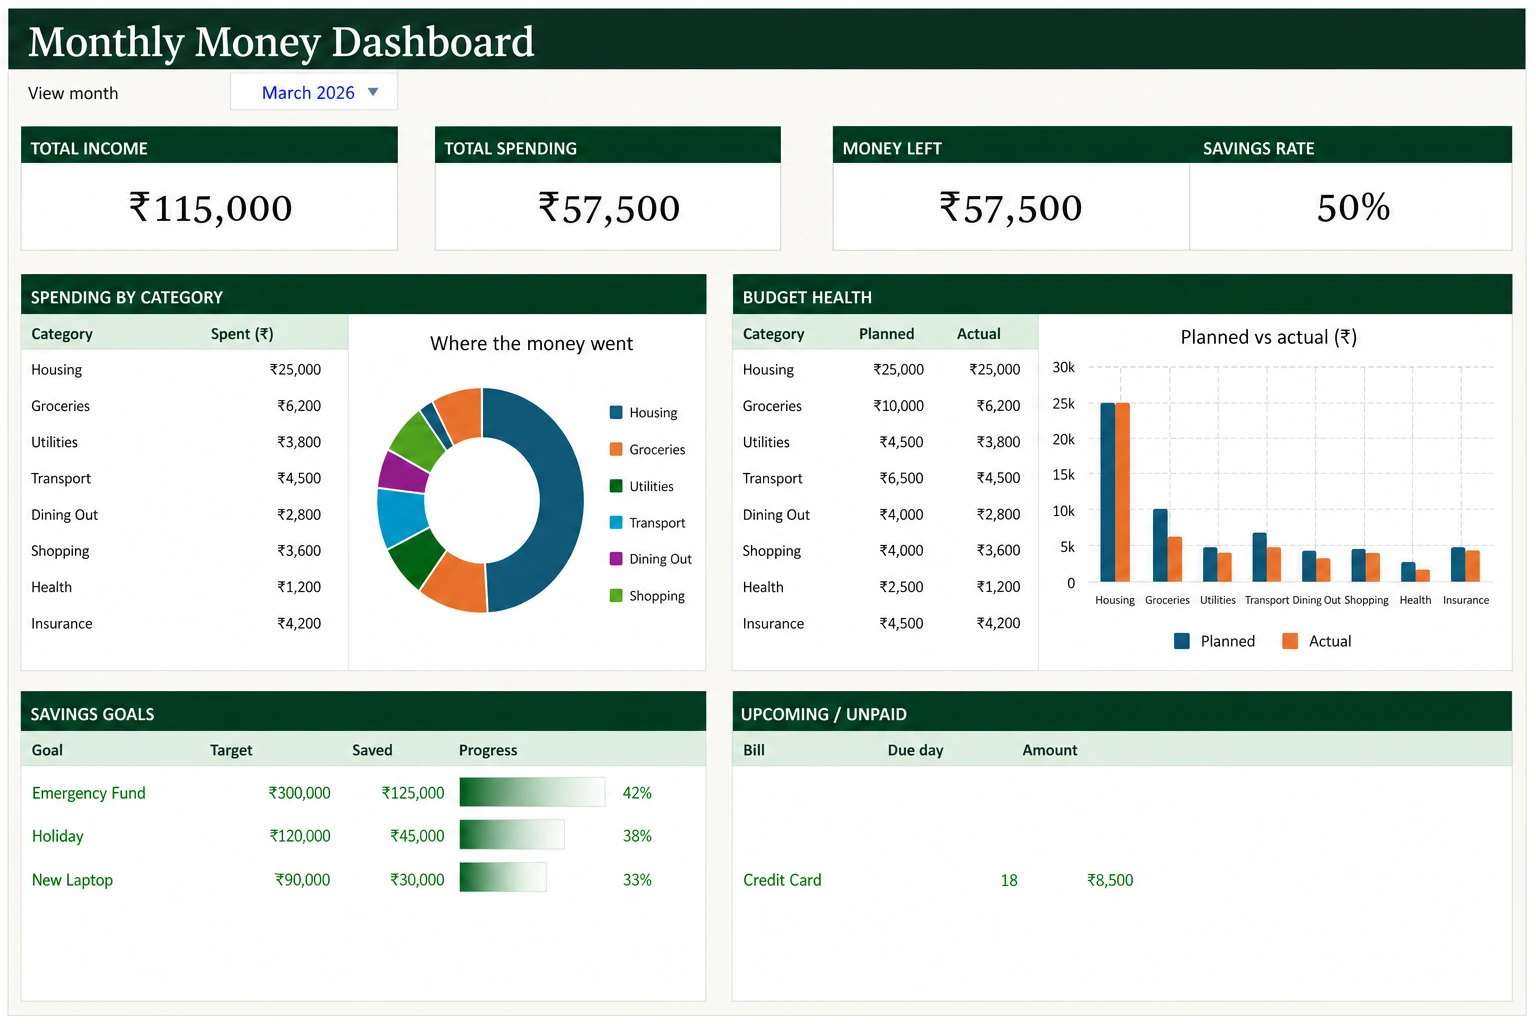Image resolution: width=1536 pixels, height=1024 pixels.
Task: Select the New Laptop progress bar
Action: tap(503, 877)
